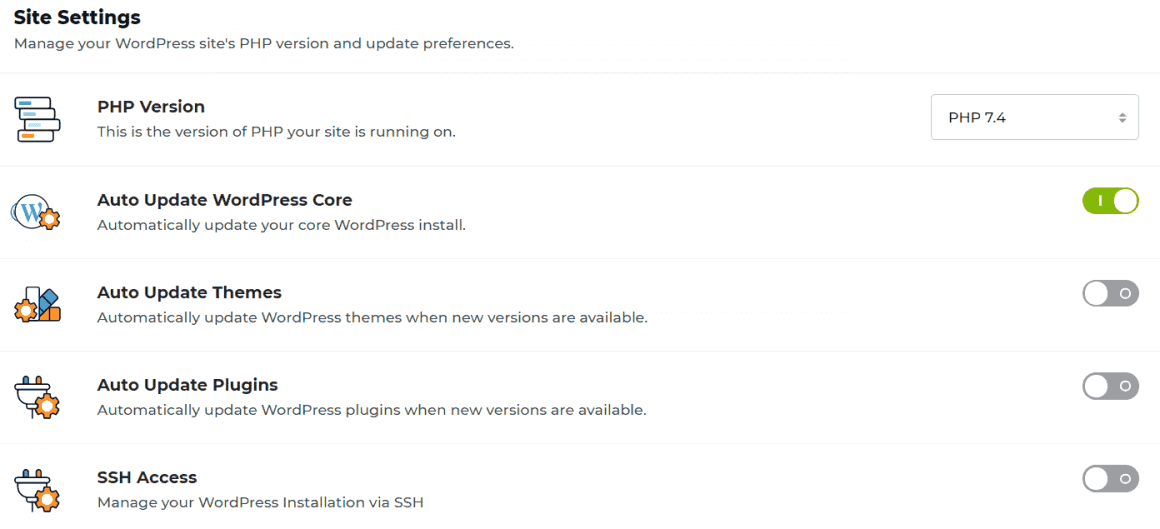The width and height of the screenshot is (1160, 529).
Task: Click the PHP Version server stack icon
Action: tap(38, 119)
